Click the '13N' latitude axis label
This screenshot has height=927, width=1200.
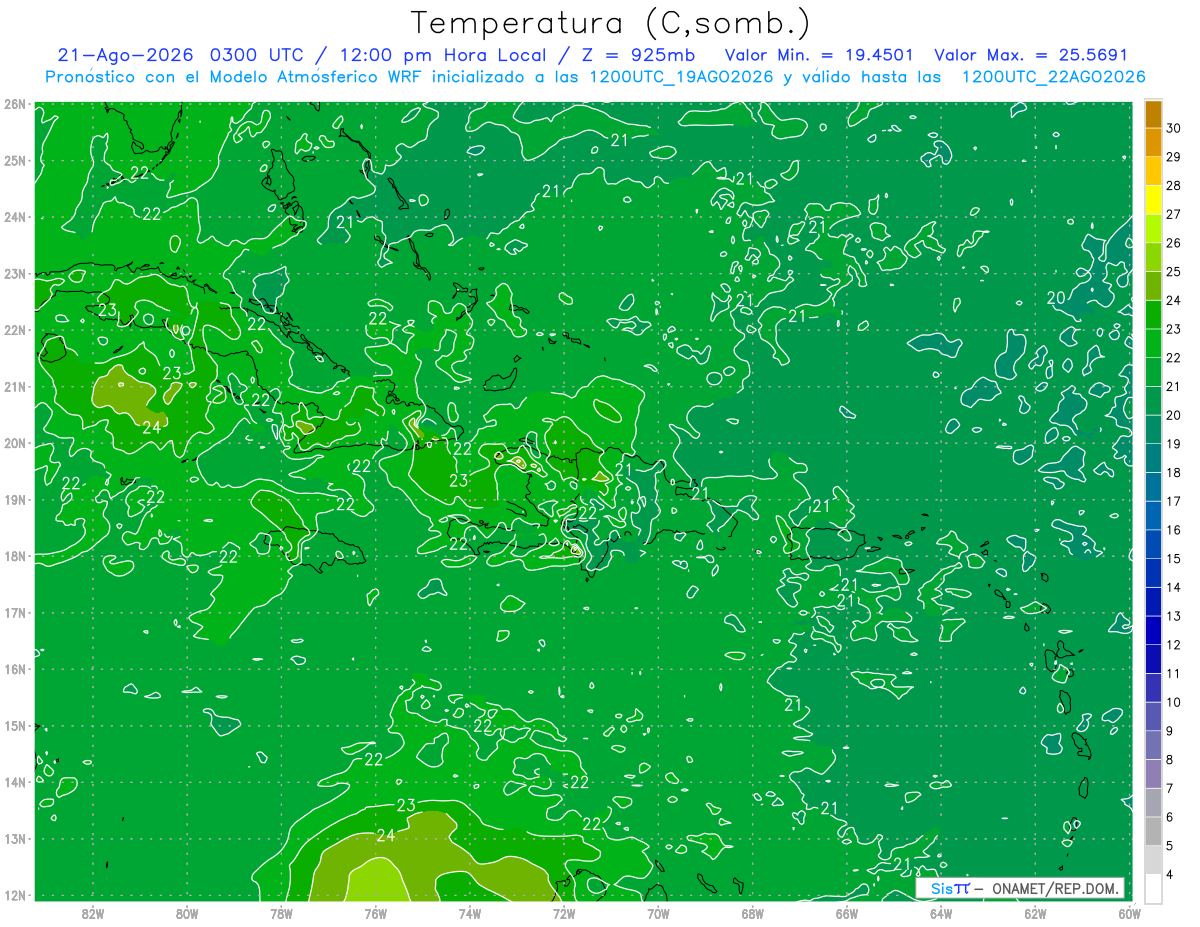point(14,839)
